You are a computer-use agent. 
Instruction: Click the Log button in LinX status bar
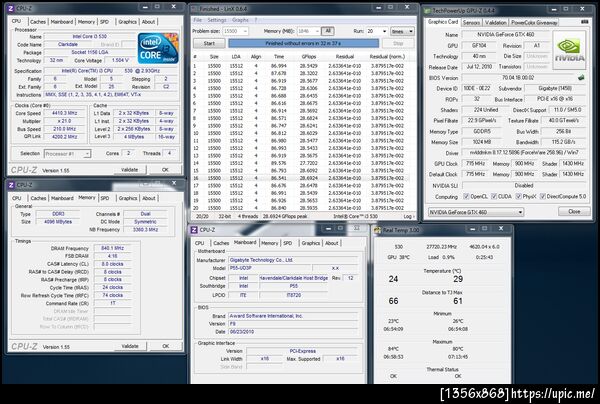pos(408,217)
